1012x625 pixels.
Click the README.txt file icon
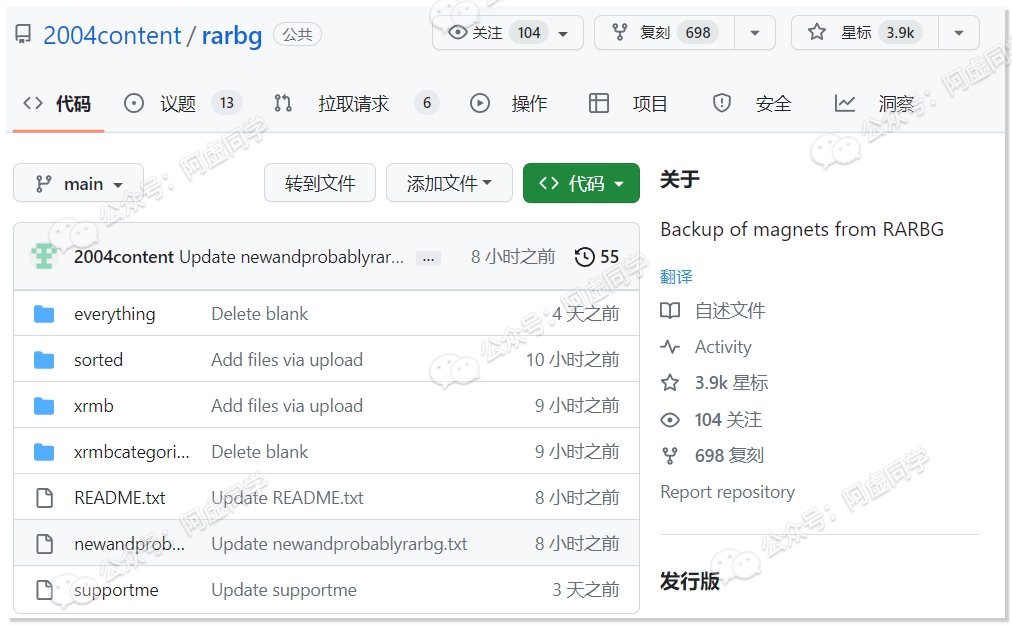tap(44, 497)
